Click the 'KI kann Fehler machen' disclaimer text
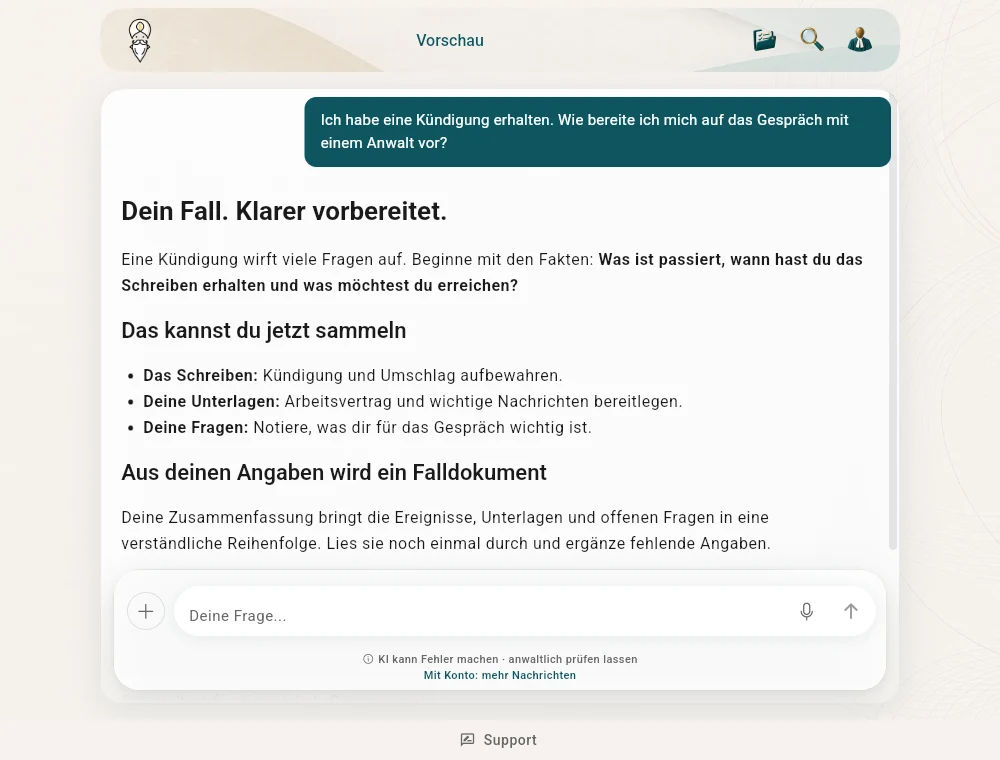Image resolution: width=1000 pixels, height=760 pixels. (x=508, y=659)
